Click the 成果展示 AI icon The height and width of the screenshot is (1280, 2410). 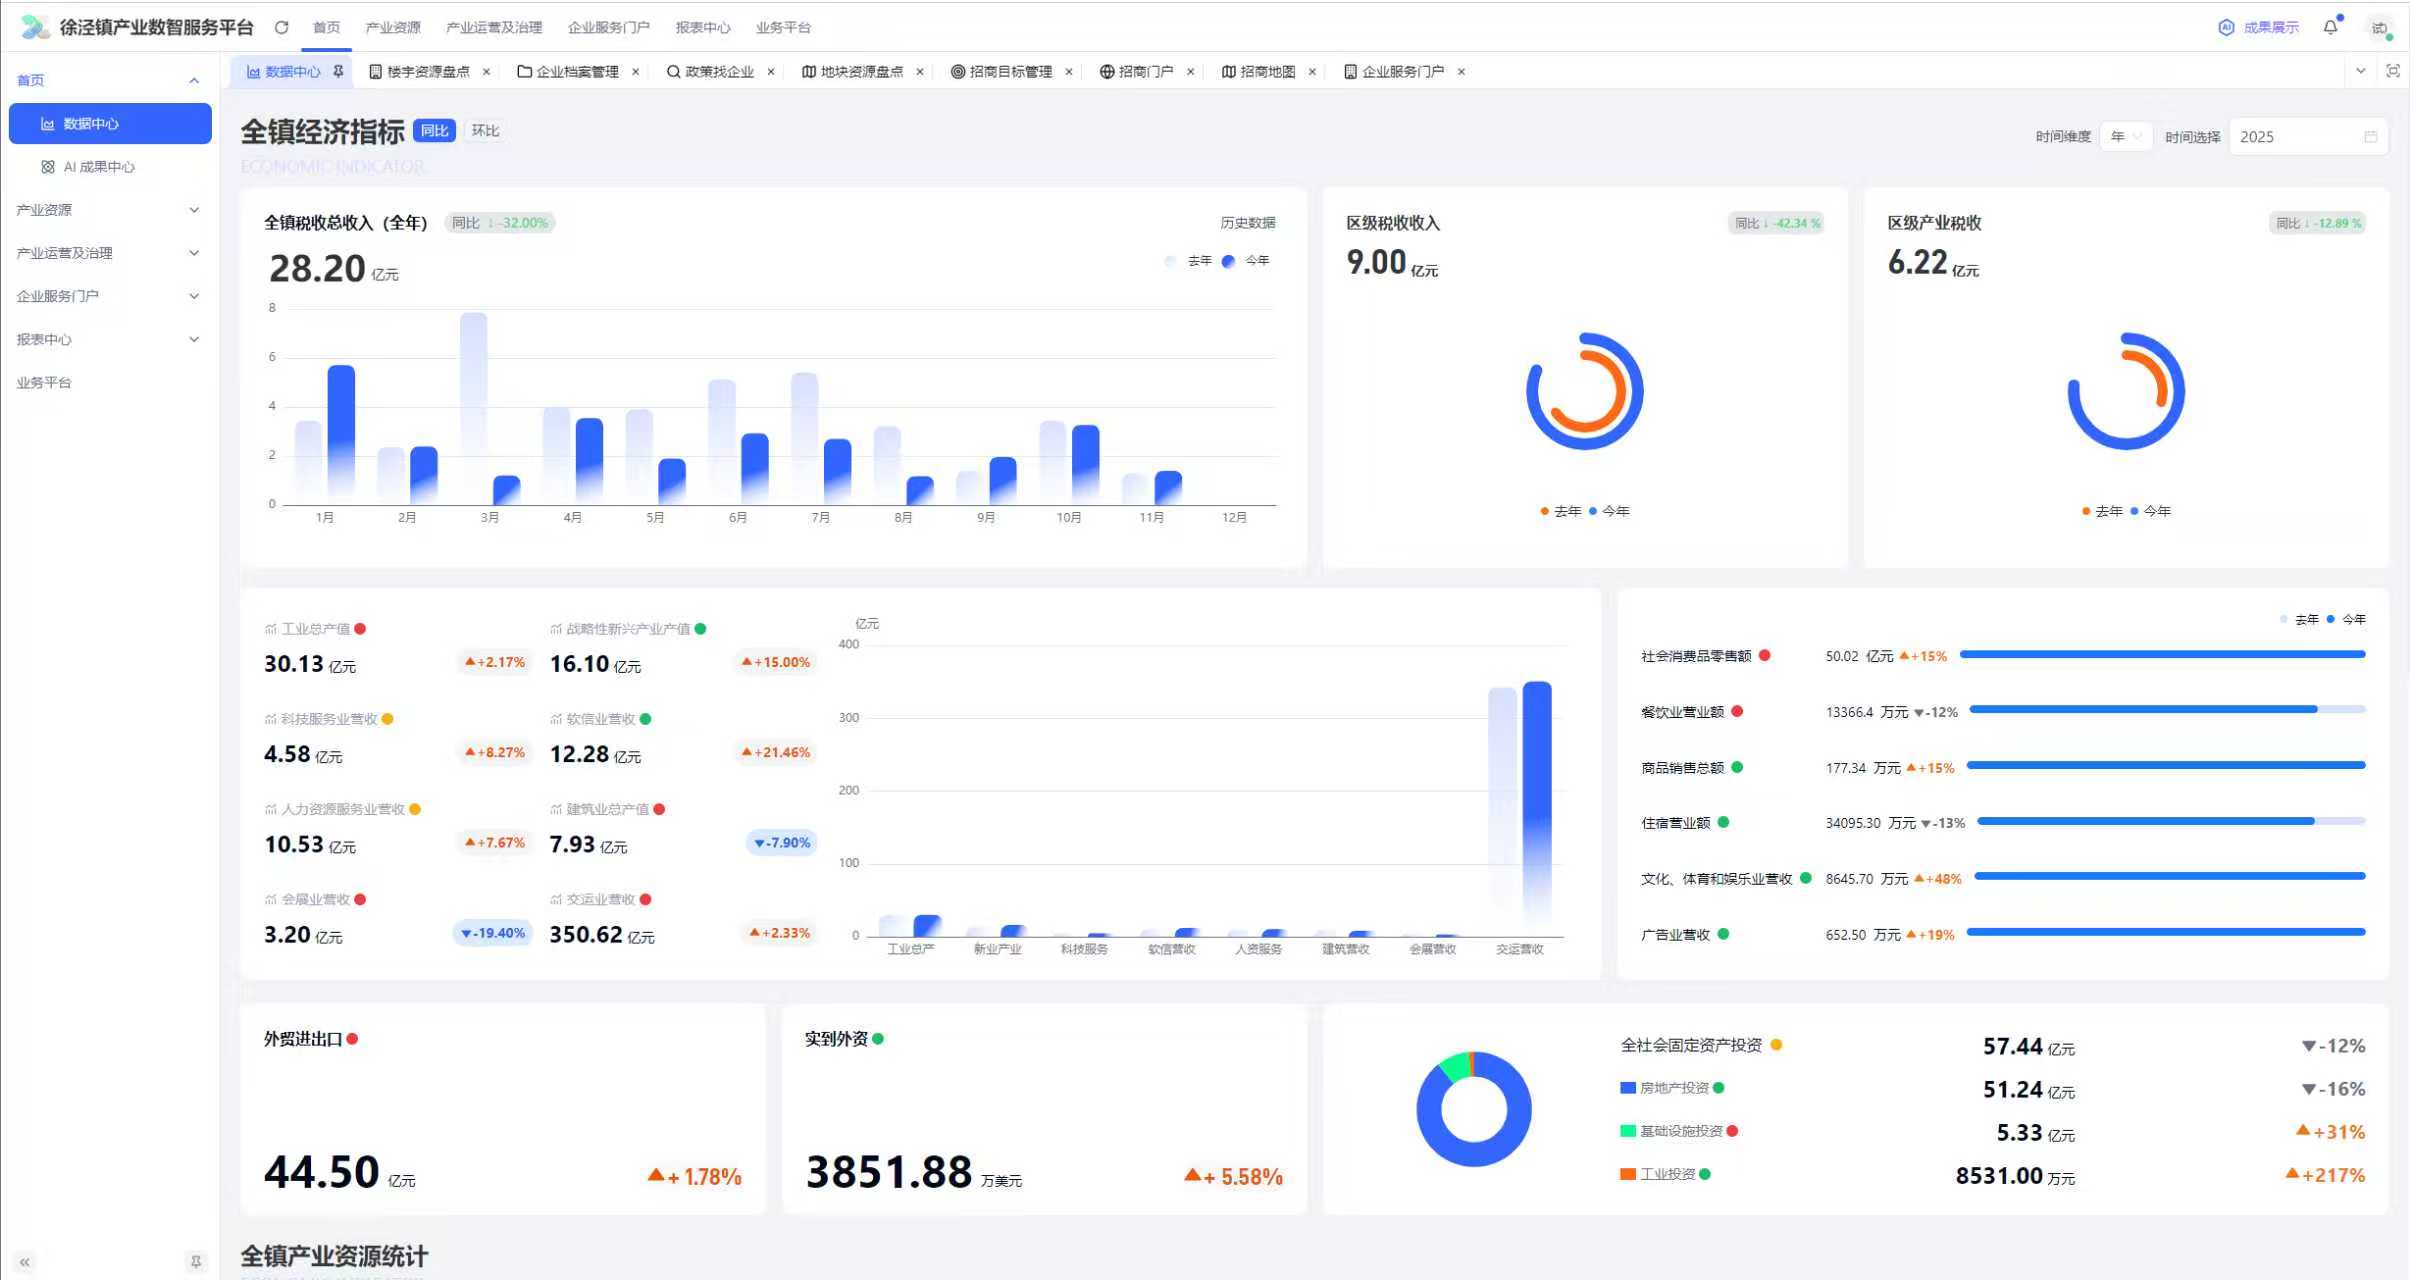pyautogui.click(x=2226, y=27)
